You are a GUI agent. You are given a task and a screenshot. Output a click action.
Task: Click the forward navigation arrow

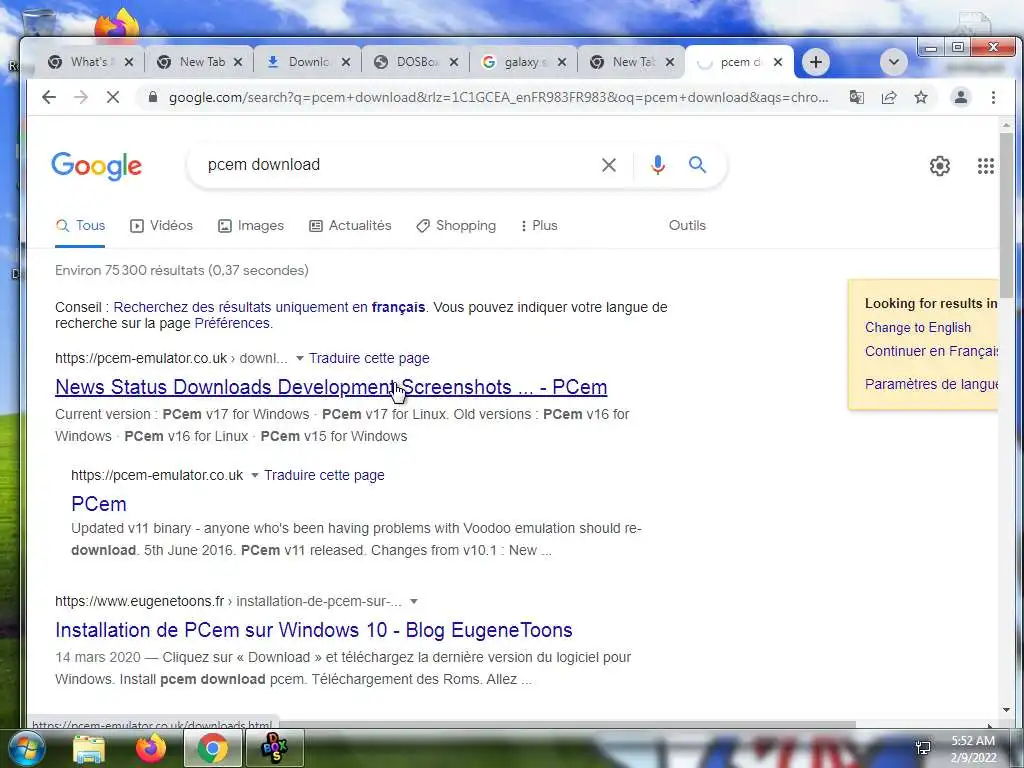coord(81,97)
